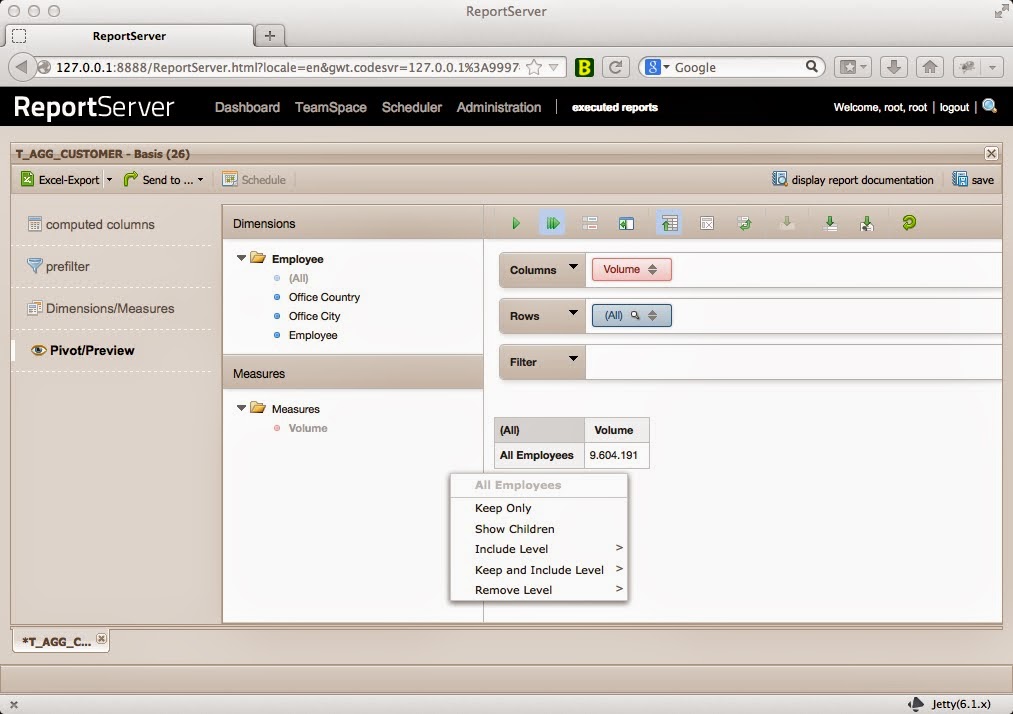Toggle the triple-arrow auto-execute button
Viewport: 1013px width, 714px height.
pos(552,224)
